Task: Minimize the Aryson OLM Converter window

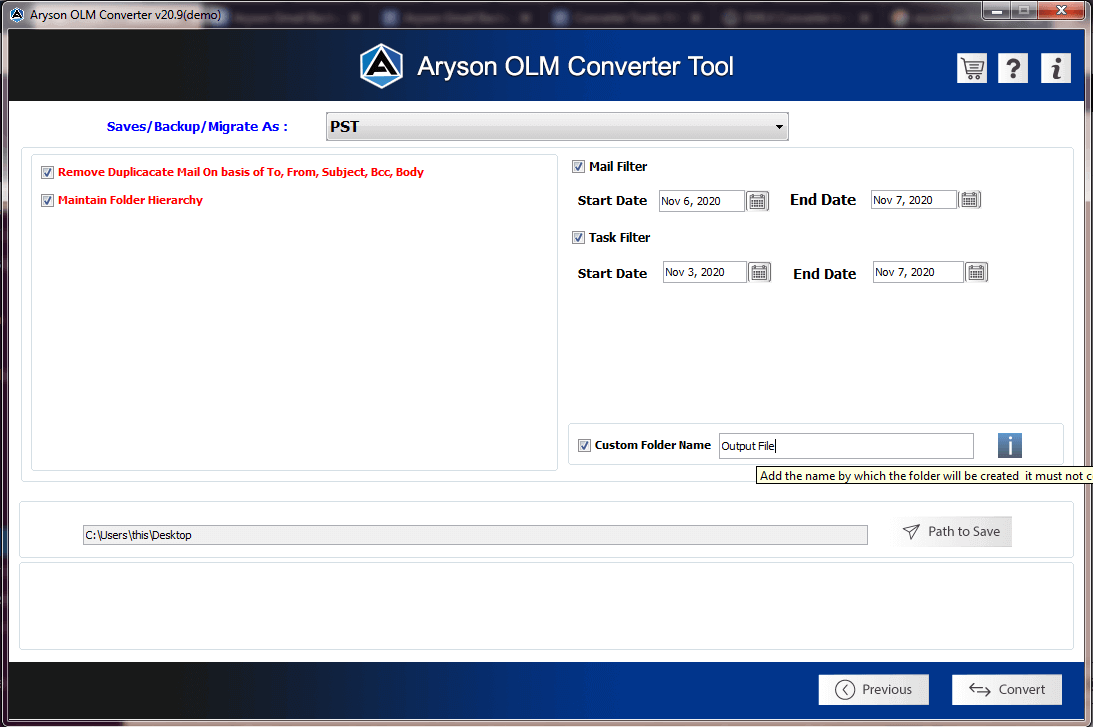Action: click(x=997, y=11)
